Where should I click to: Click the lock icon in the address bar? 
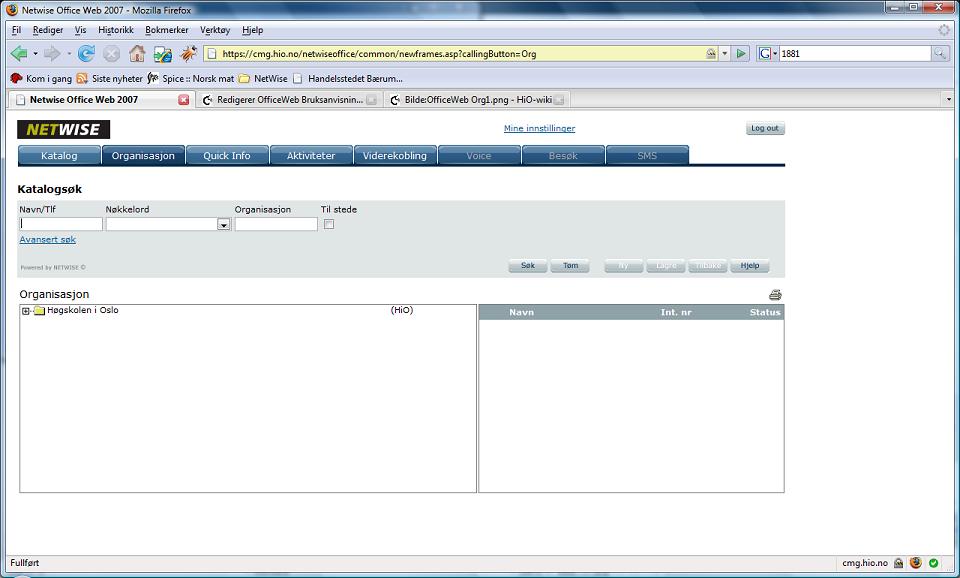click(x=711, y=54)
